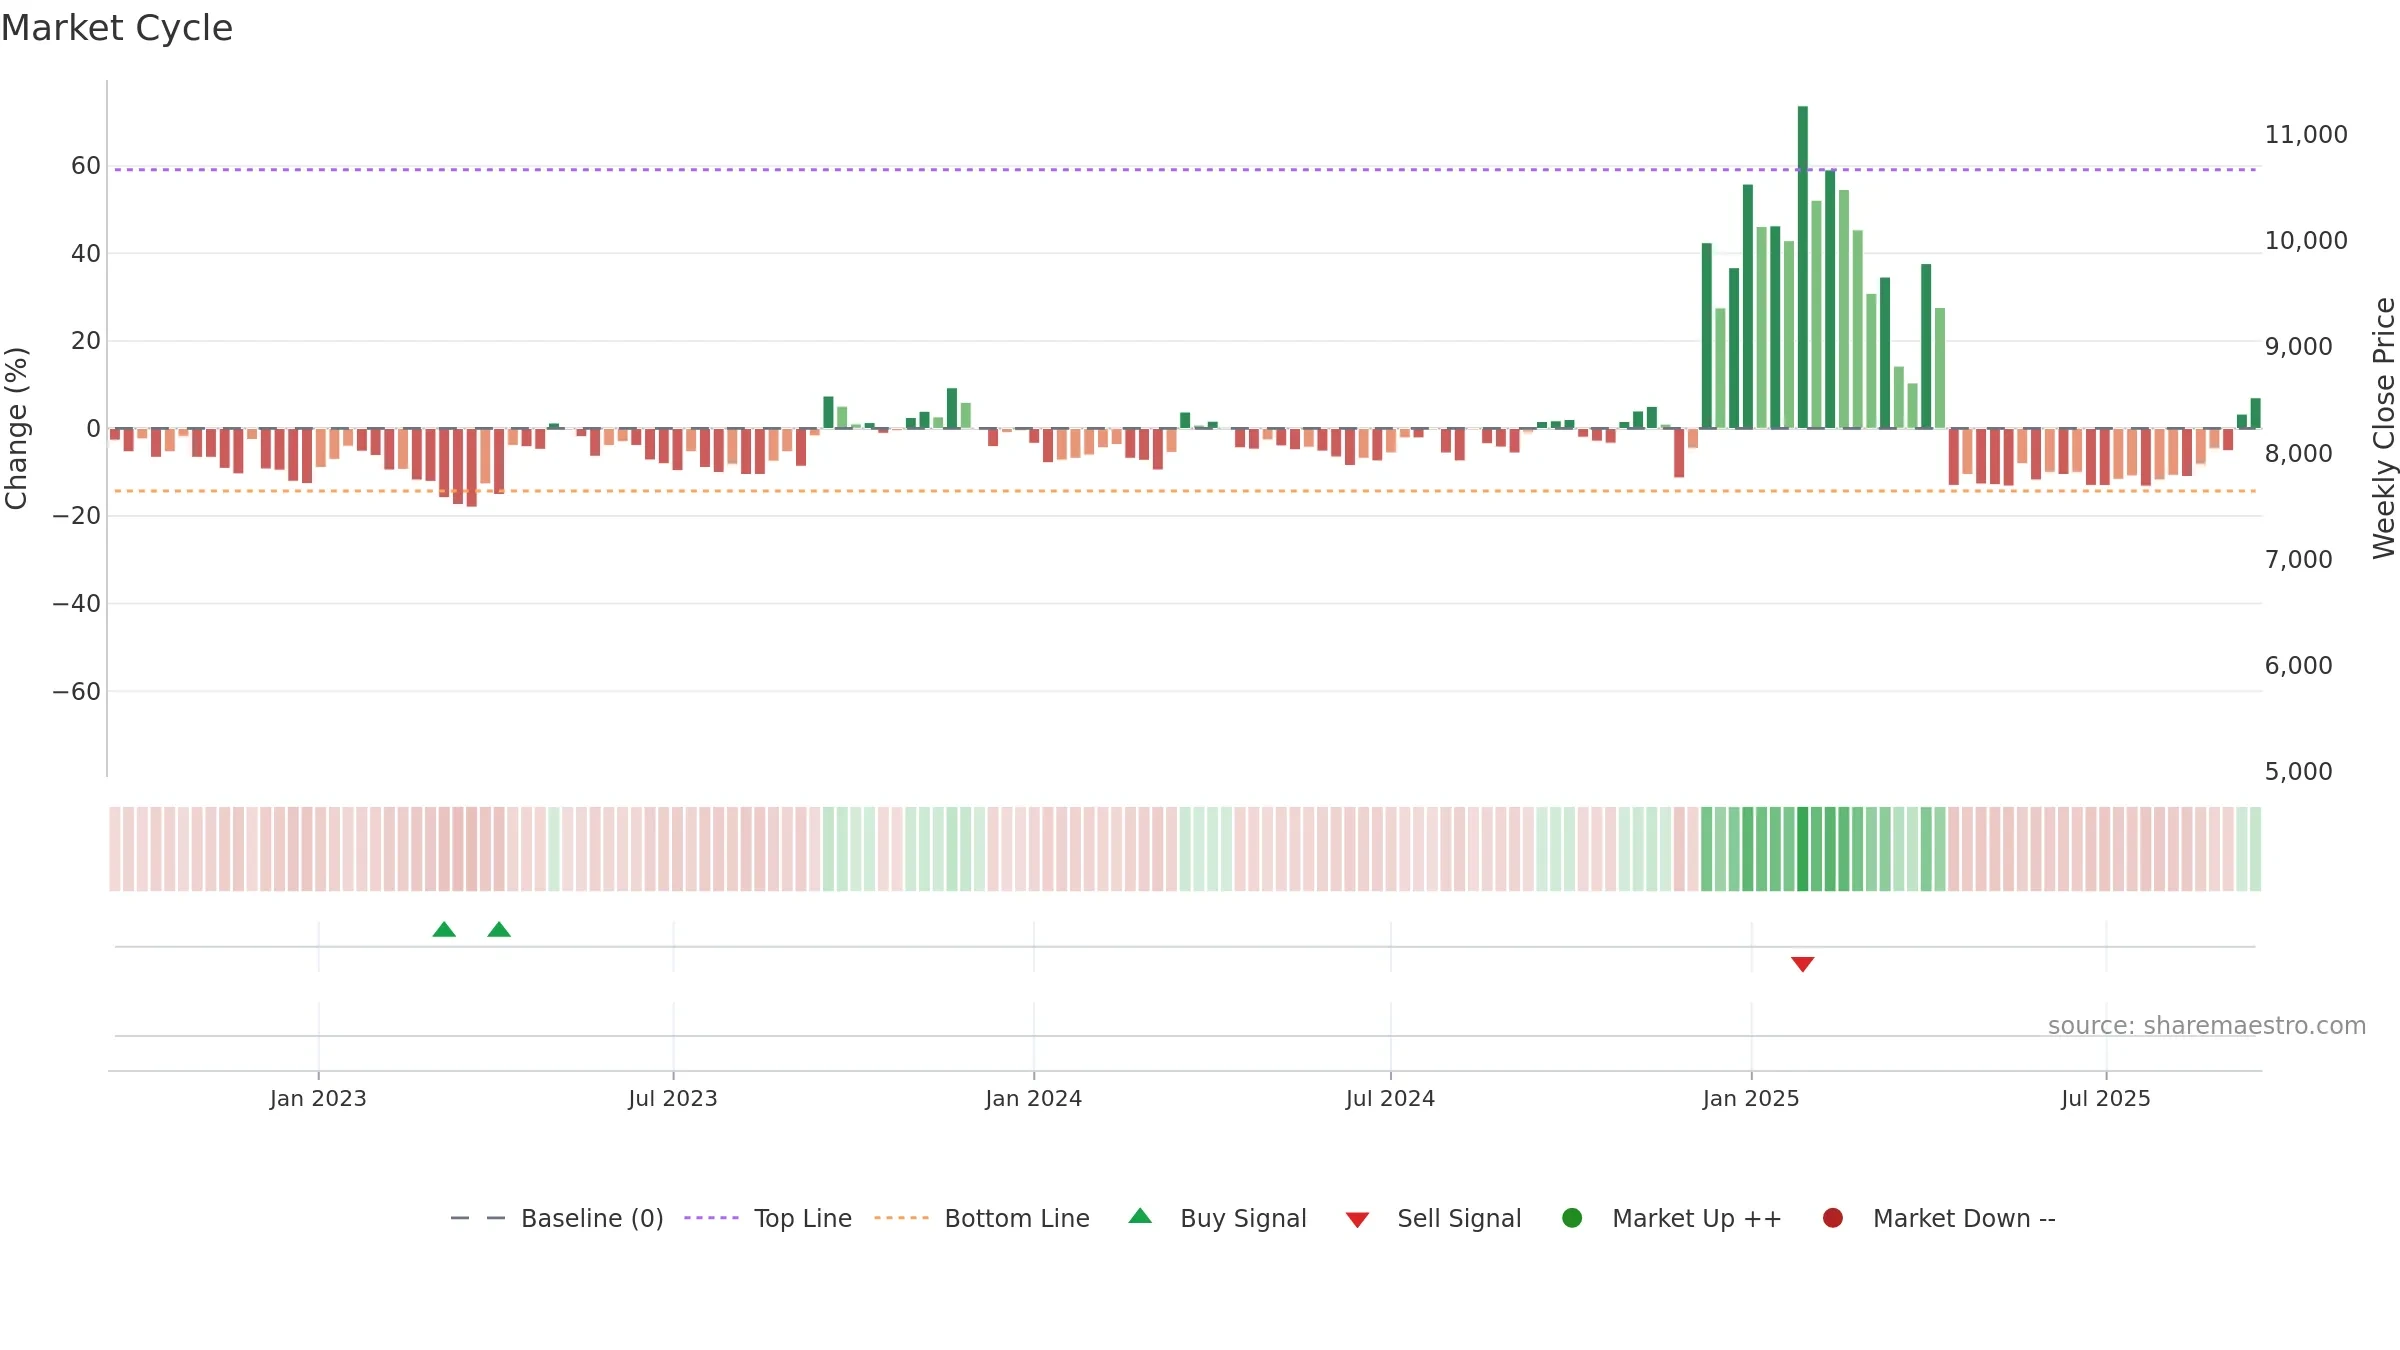
Task: Toggle the Bottom Line legend entry
Action: tap(982, 1218)
